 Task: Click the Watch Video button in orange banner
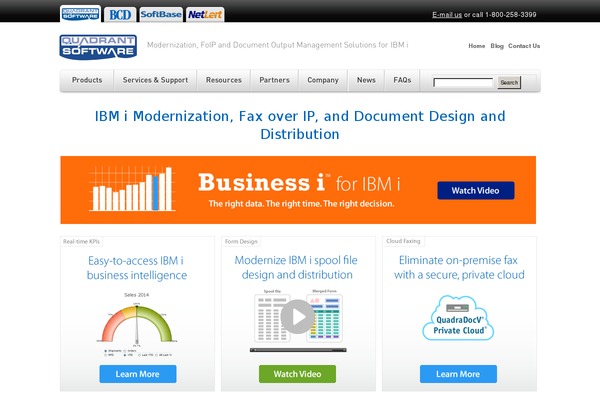click(x=476, y=190)
